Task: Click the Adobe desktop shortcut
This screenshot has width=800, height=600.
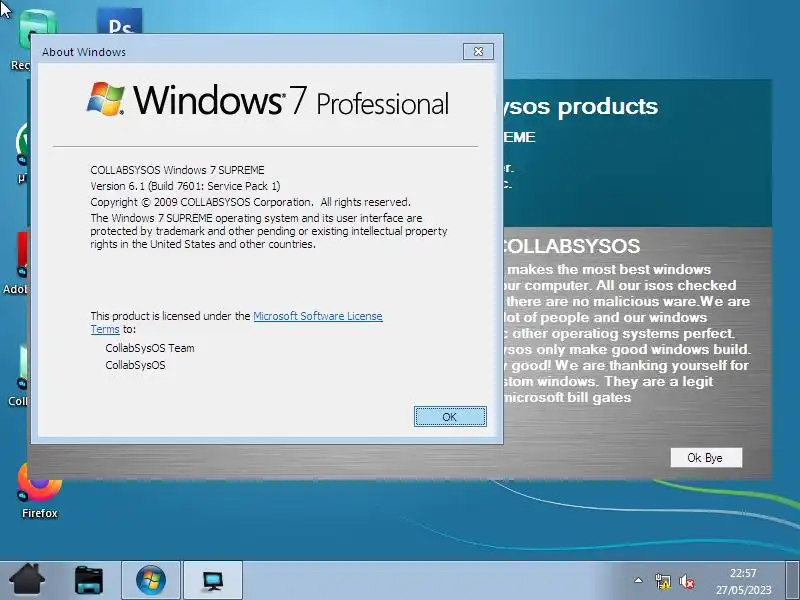Action: pos(16,264)
